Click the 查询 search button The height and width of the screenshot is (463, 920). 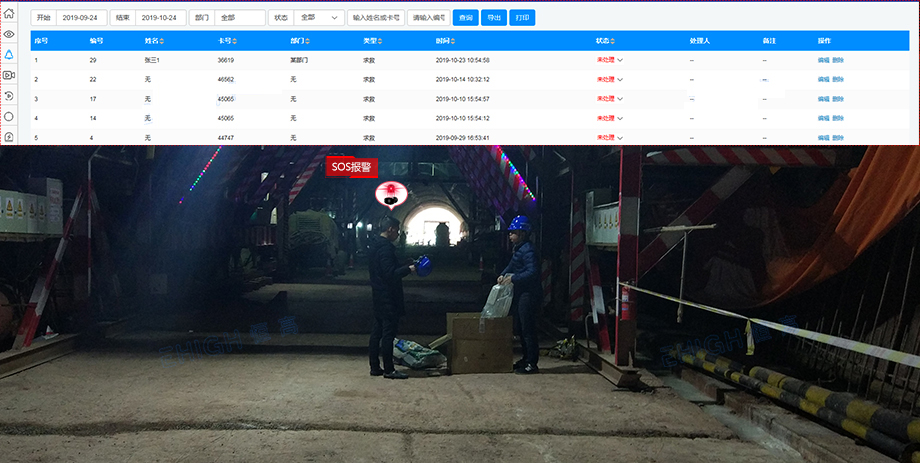465,18
